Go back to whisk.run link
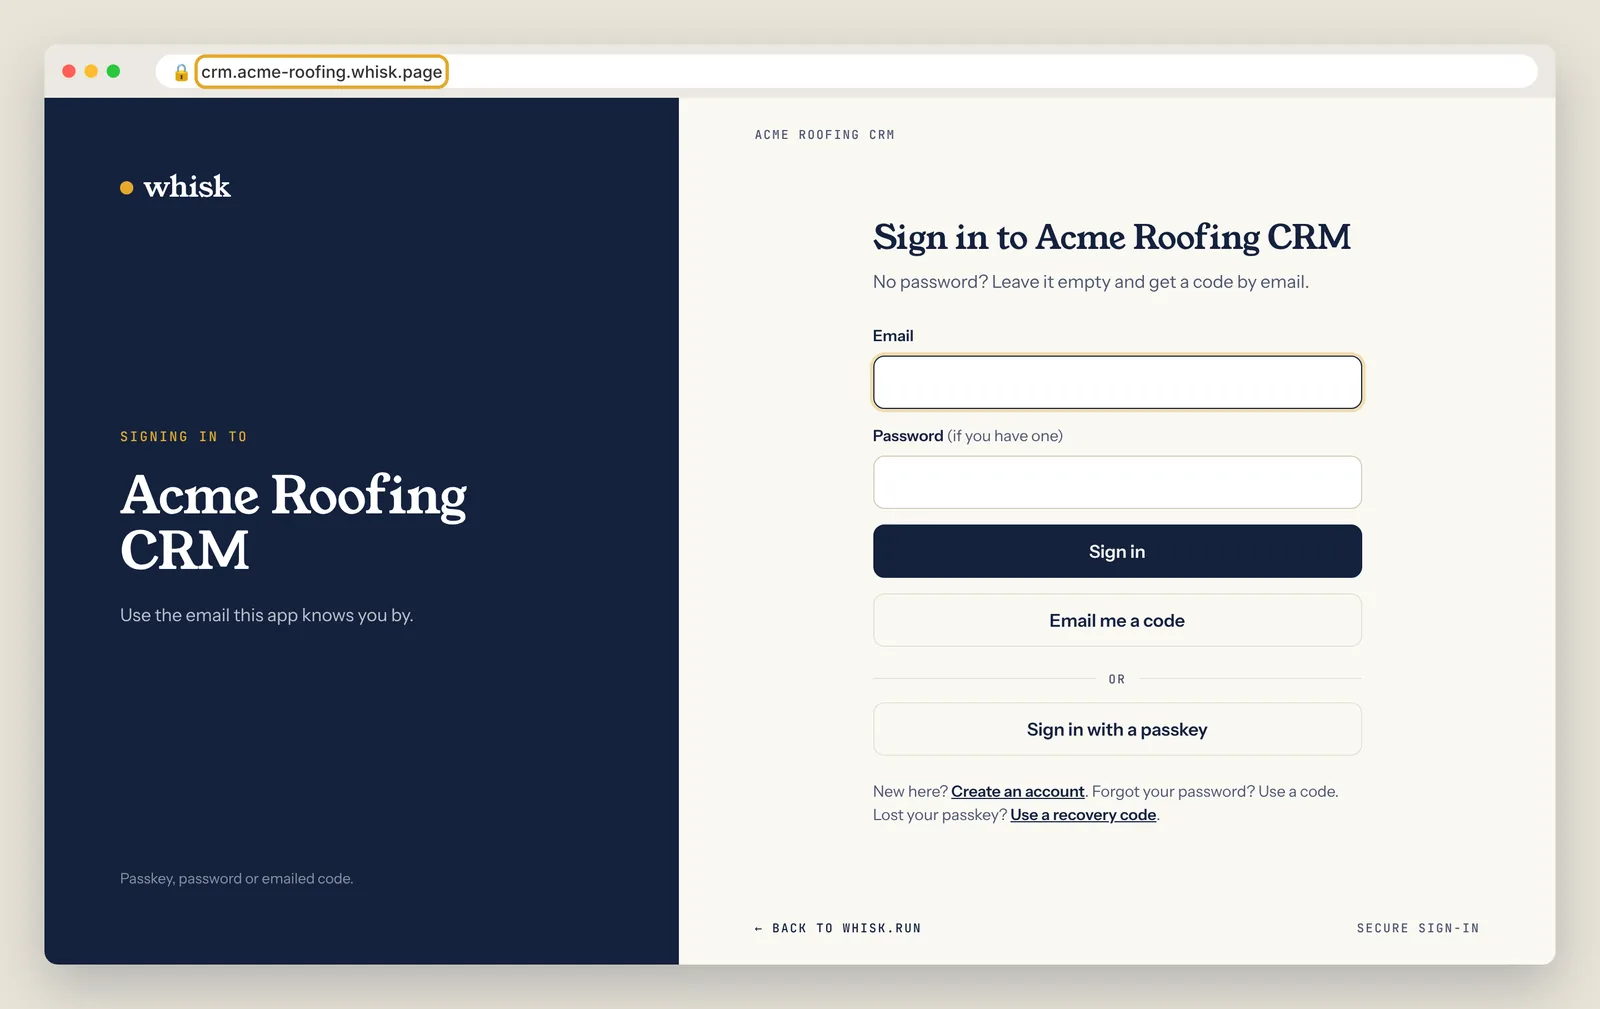This screenshot has height=1009, width=1600. pyautogui.click(x=837, y=928)
